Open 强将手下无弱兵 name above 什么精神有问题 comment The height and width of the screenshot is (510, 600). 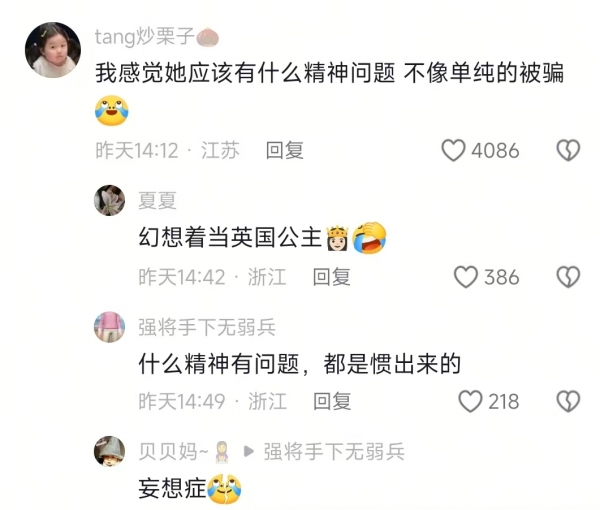click(207, 327)
